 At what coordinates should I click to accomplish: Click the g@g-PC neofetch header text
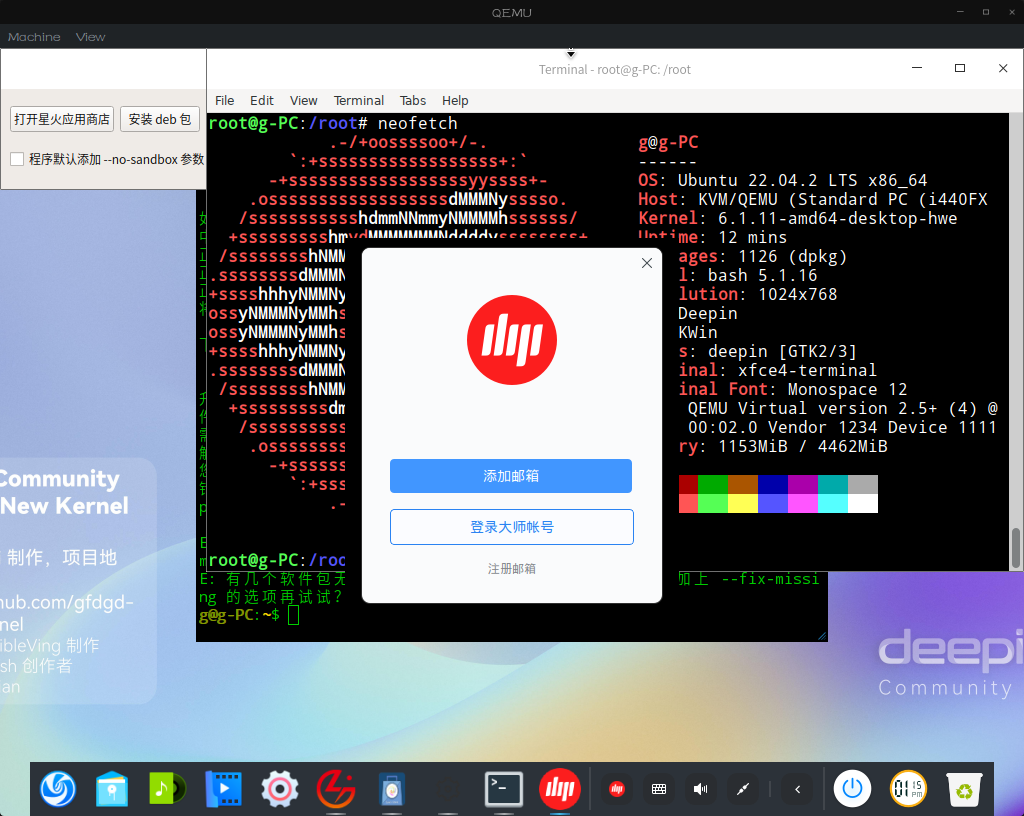tap(668, 142)
